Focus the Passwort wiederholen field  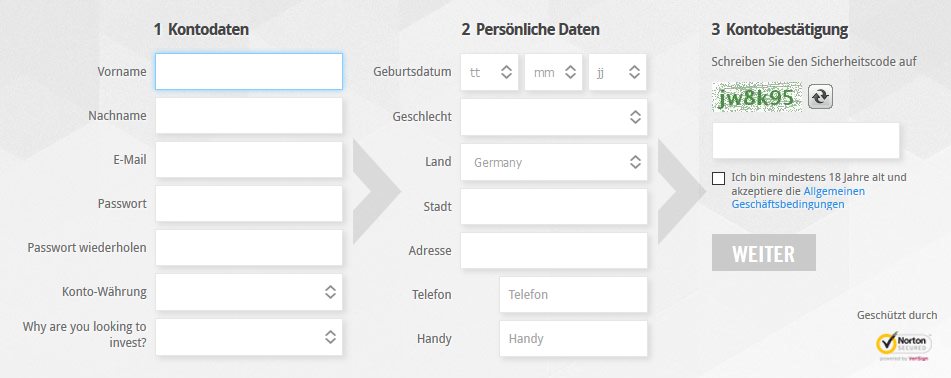click(x=249, y=248)
